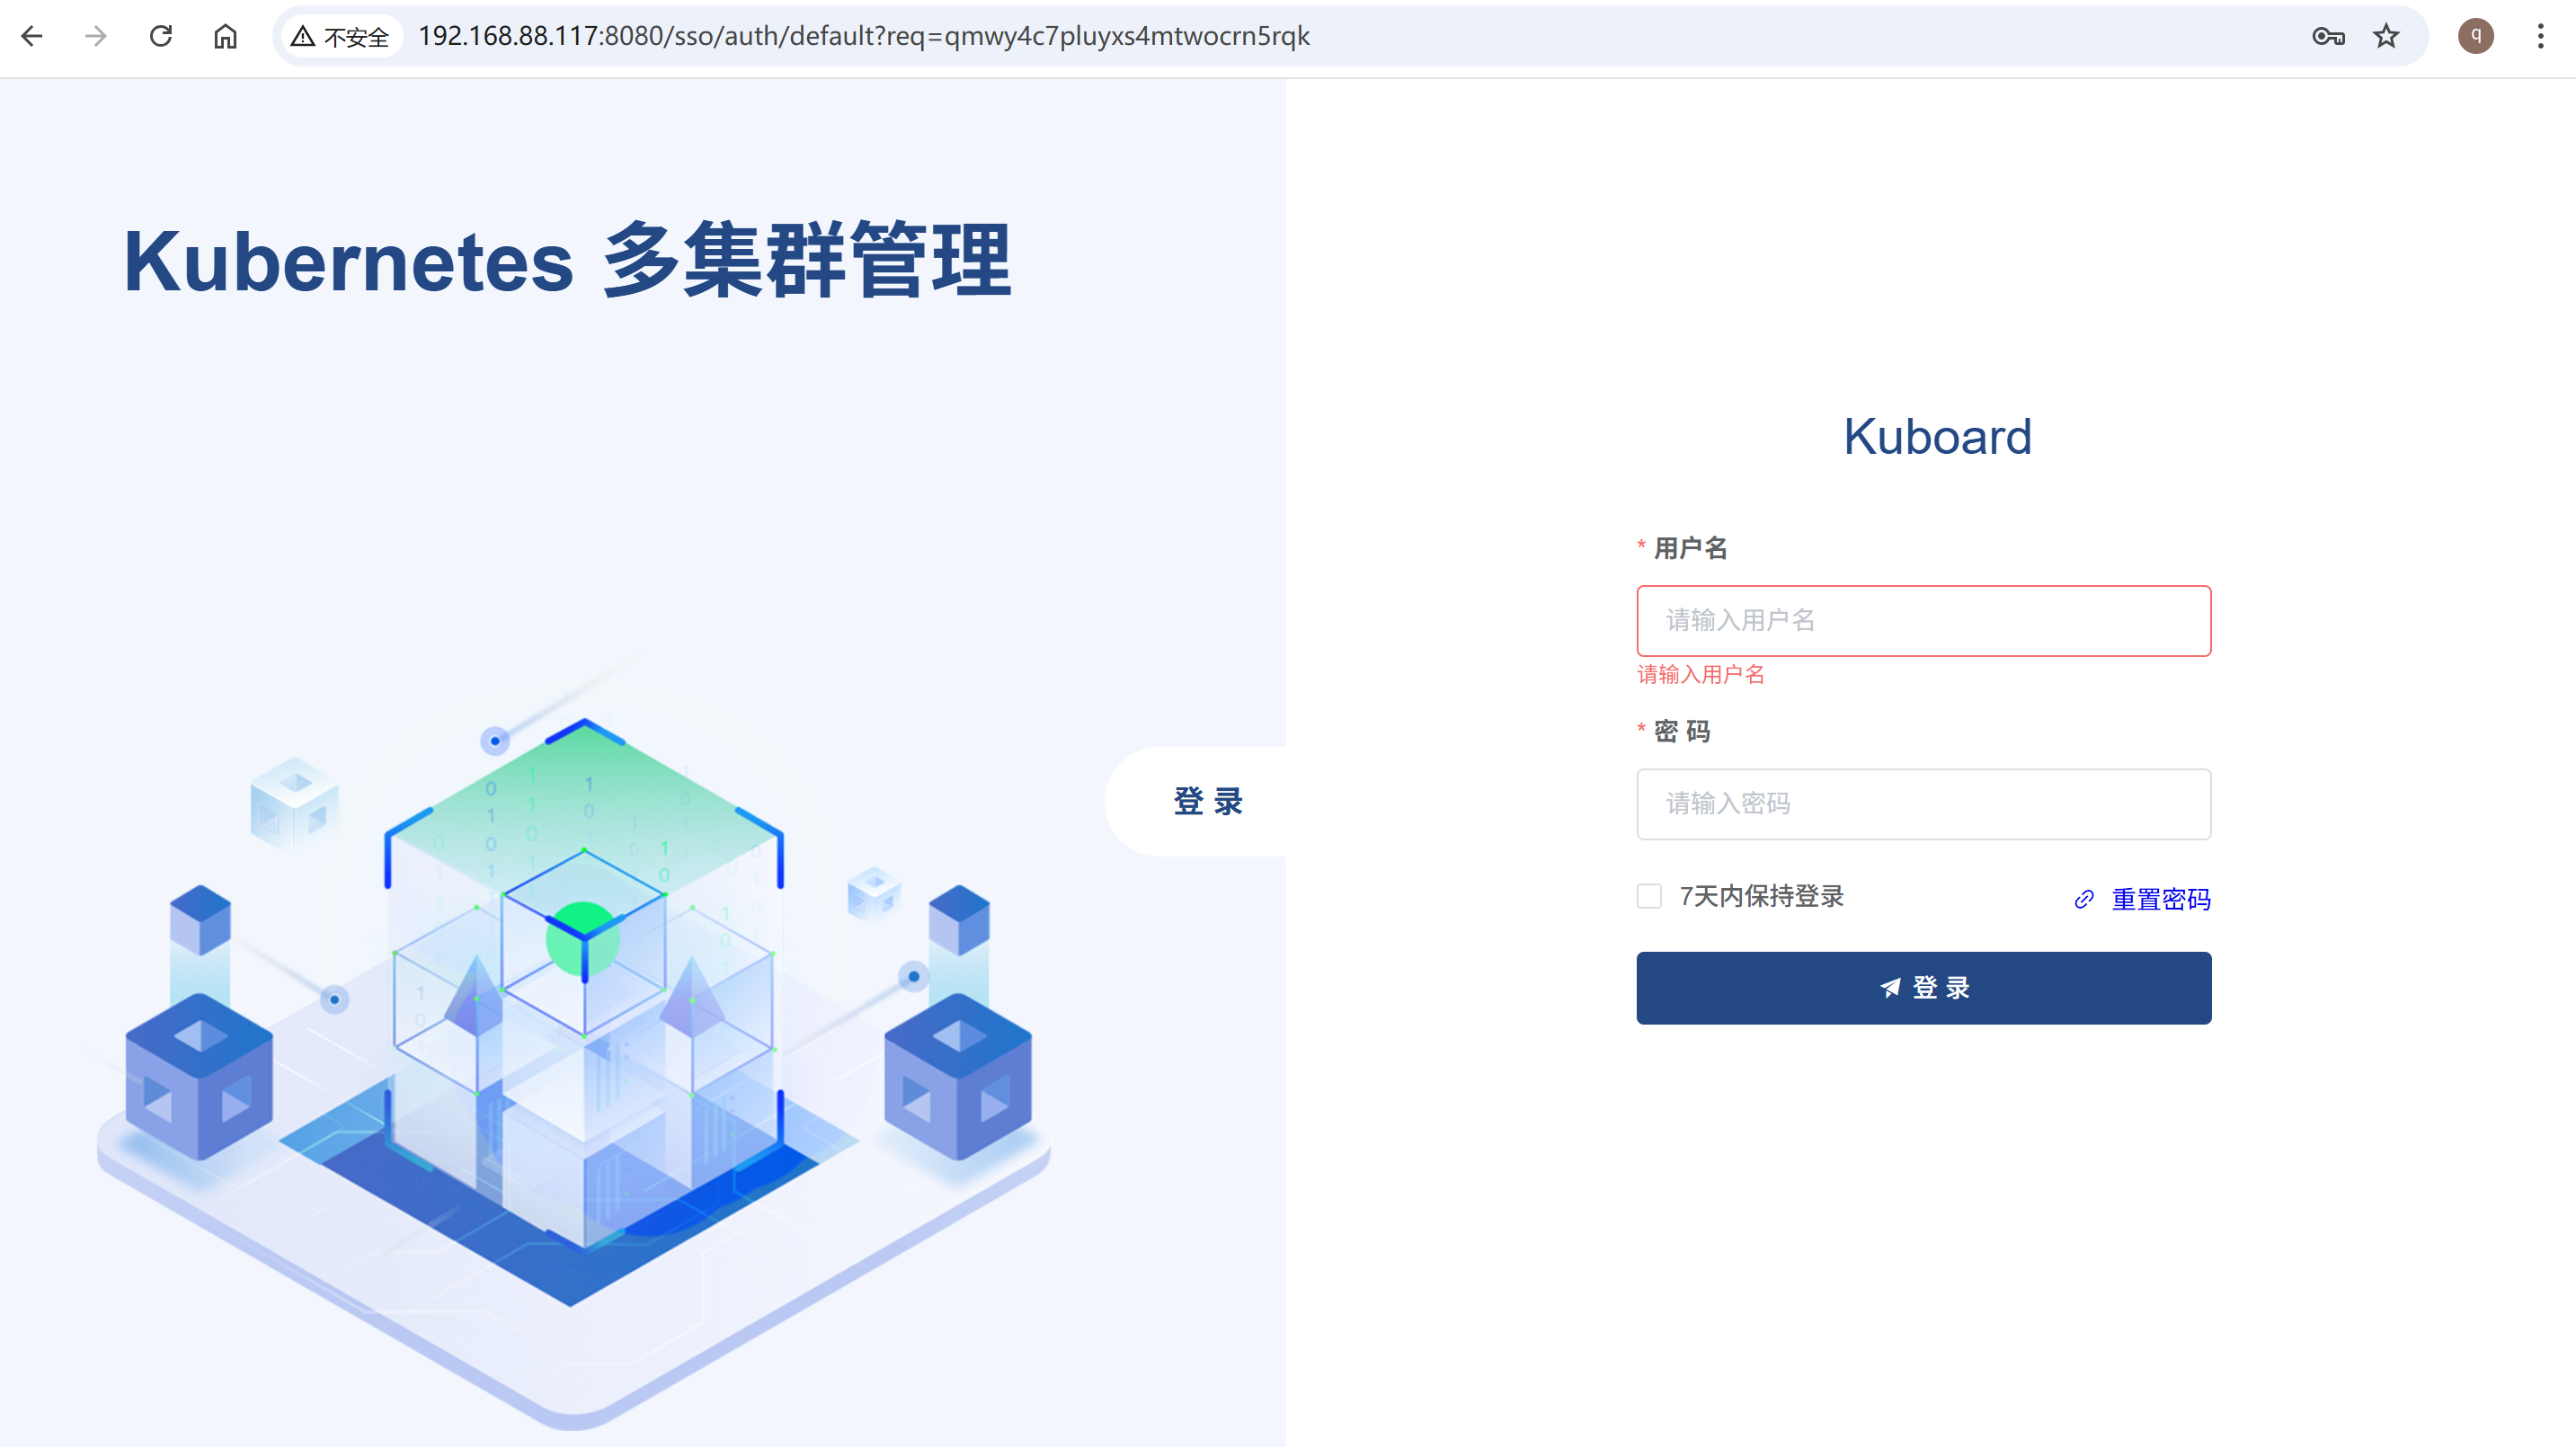
Task: Open the 重置密码 link
Action: 2161,899
